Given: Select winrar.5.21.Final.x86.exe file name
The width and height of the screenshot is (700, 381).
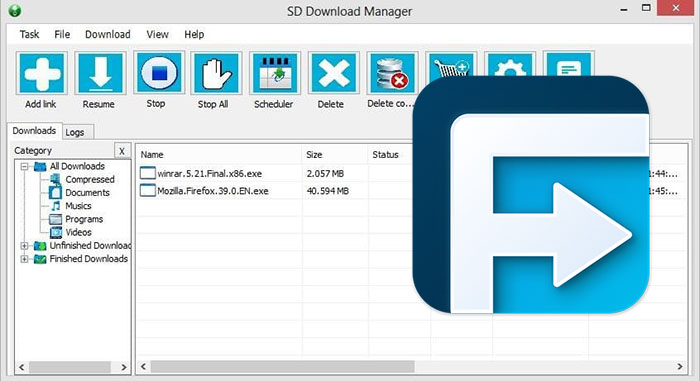Looking at the screenshot, I should pos(209,174).
